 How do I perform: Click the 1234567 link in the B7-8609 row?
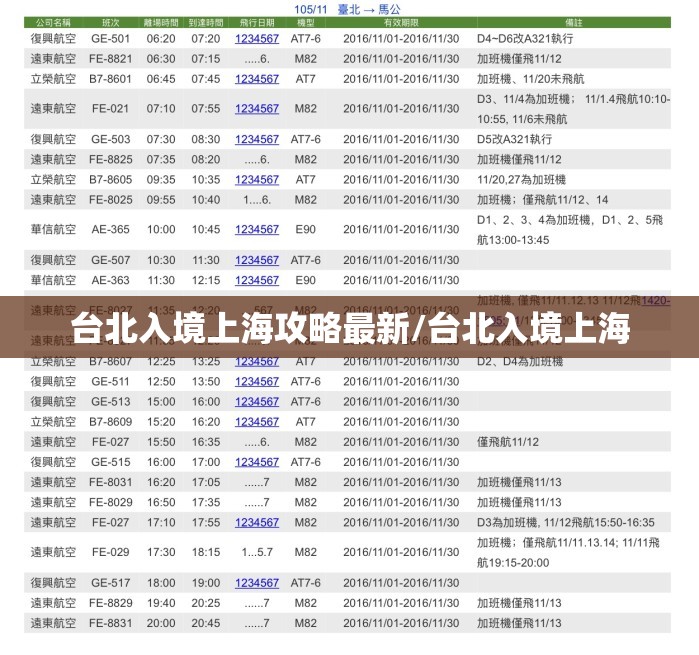click(x=257, y=422)
